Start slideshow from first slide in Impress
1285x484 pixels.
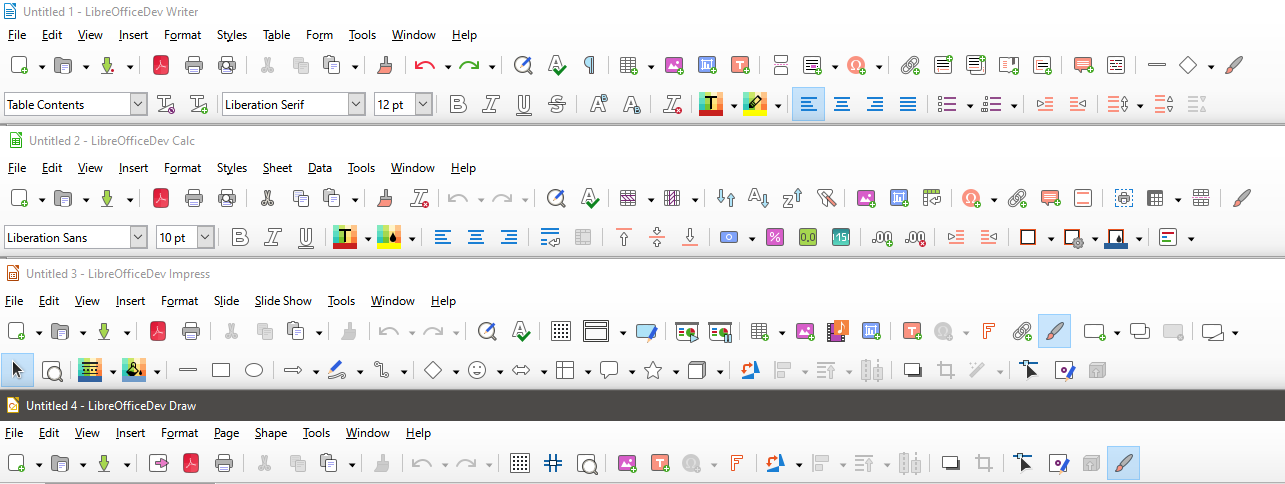(686, 331)
